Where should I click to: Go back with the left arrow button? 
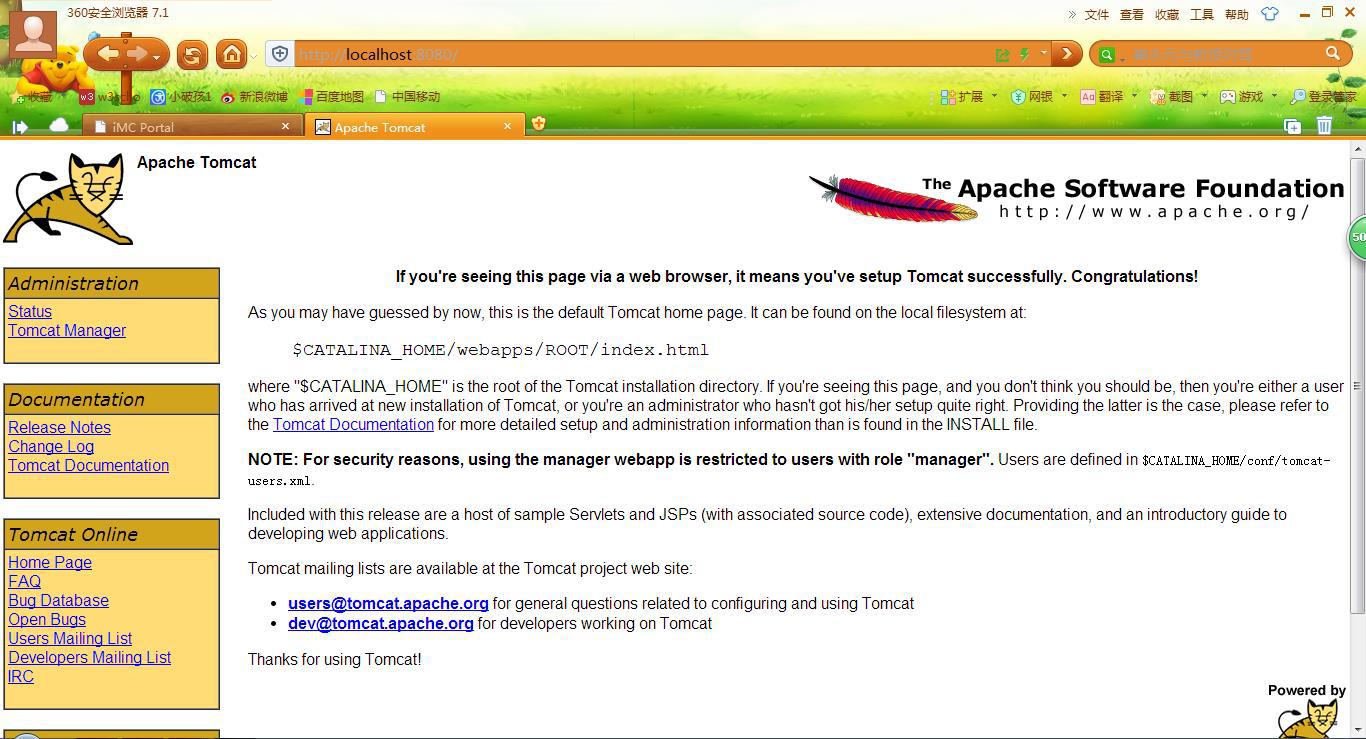click(x=107, y=54)
